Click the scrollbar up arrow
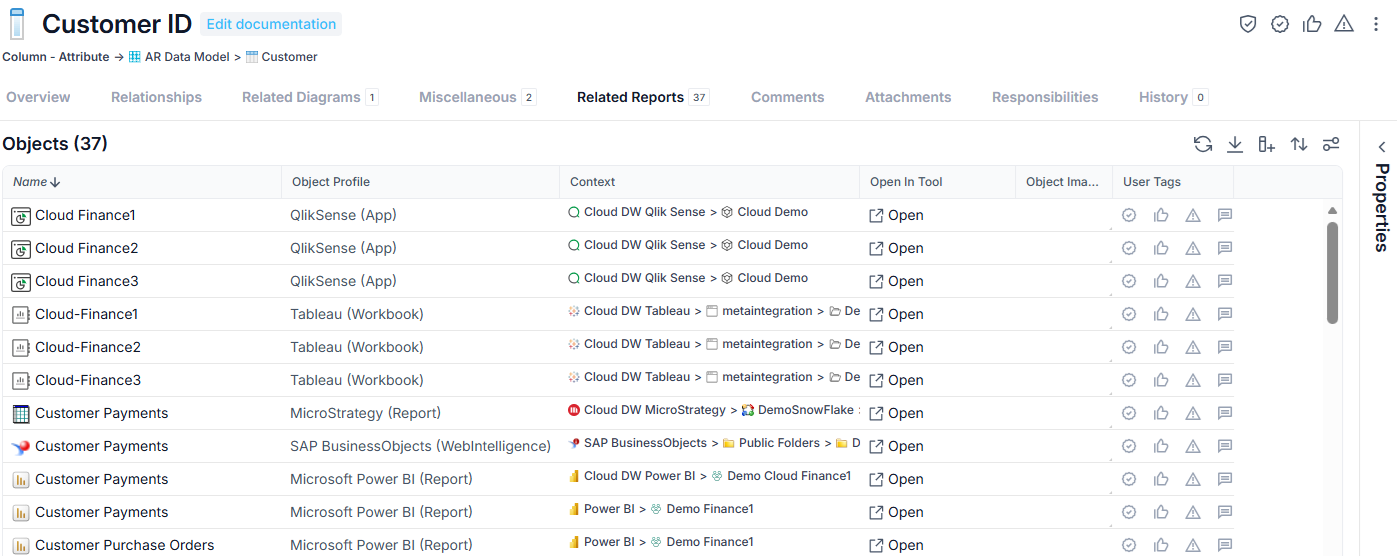Viewport: 1397px width, 556px height. tap(1332, 211)
